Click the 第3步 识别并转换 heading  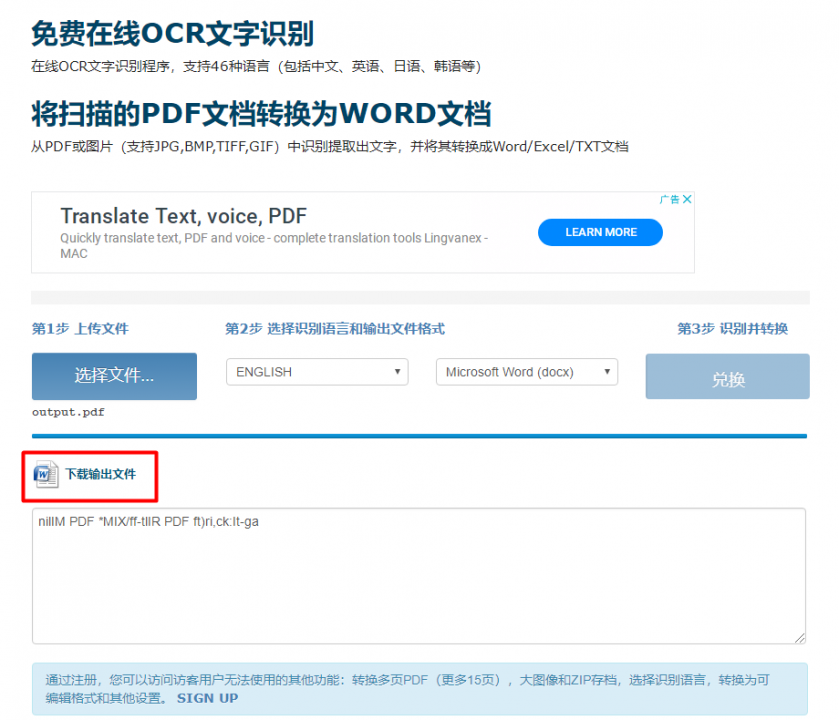(x=733, y=328)
